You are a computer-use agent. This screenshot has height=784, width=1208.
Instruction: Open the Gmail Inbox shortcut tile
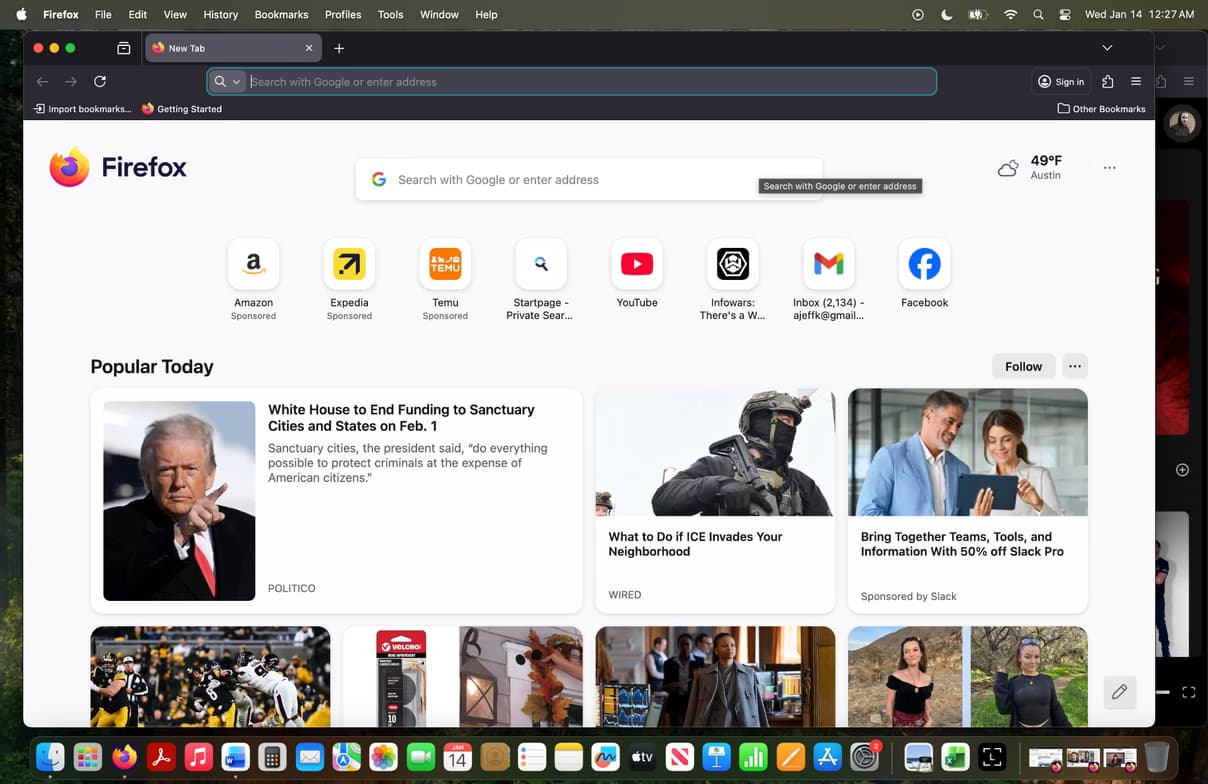[x=828, y=265]
